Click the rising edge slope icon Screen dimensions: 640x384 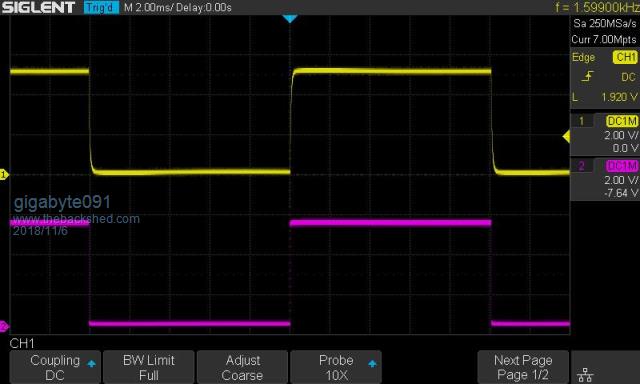tap(588, 76)
